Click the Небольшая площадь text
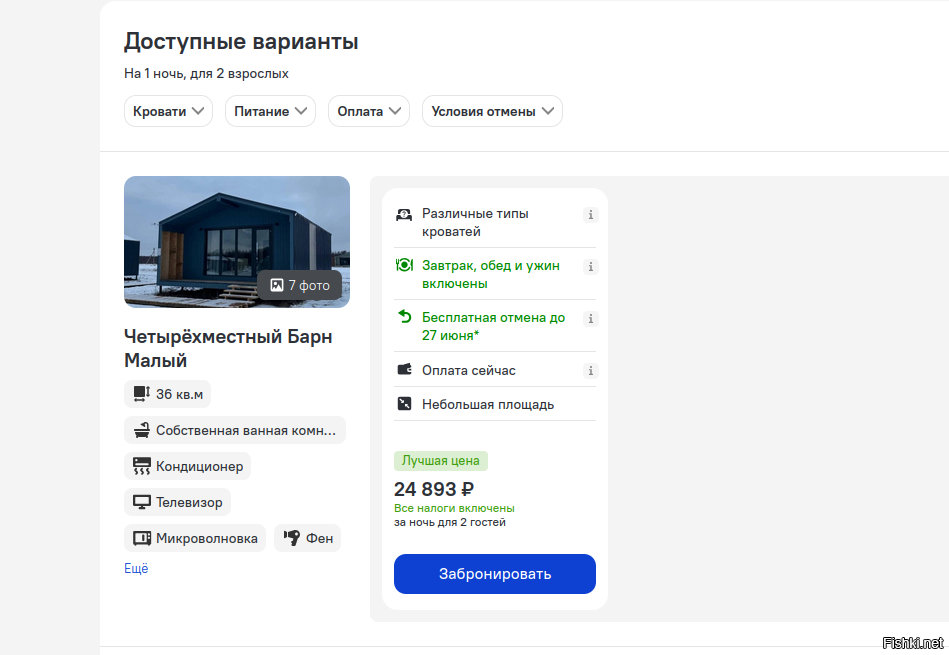The height and width of the screenshot is (655, 949). [x=488, y=404]
